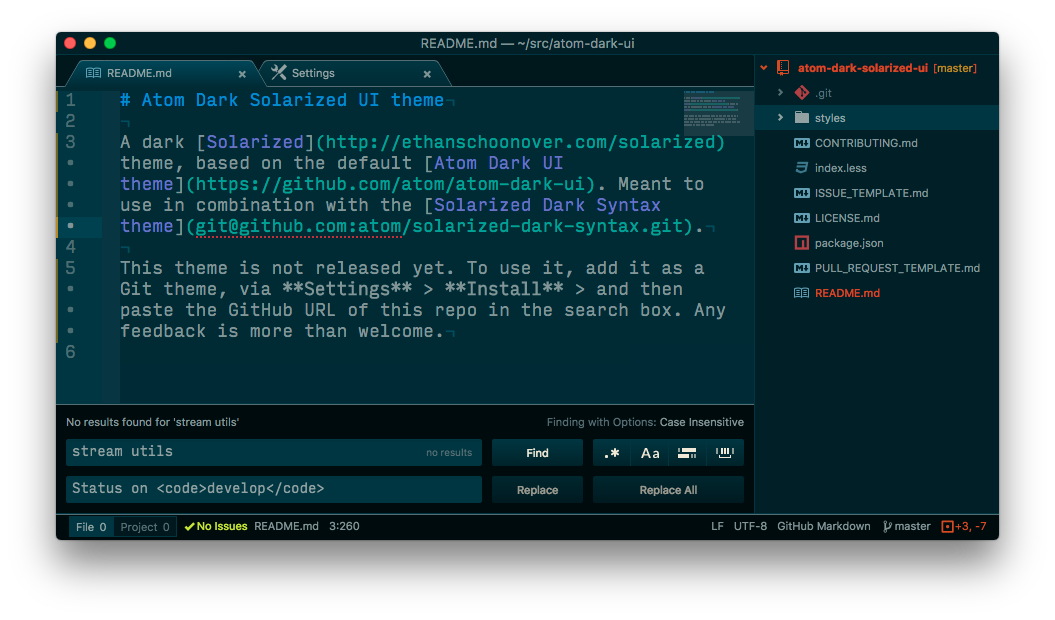Click the ethanschoonover.com/solarized URL in editor
Image resolution: width=1055 pixels, height=620 pixels.
coord(520,143)
